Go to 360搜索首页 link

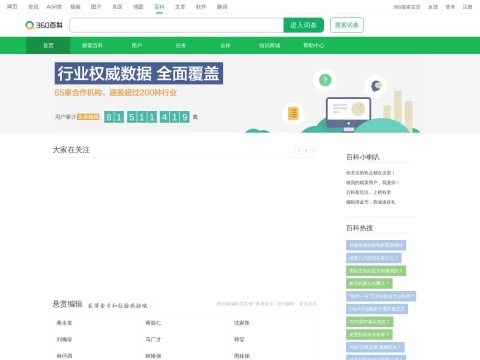click(407, 7)
